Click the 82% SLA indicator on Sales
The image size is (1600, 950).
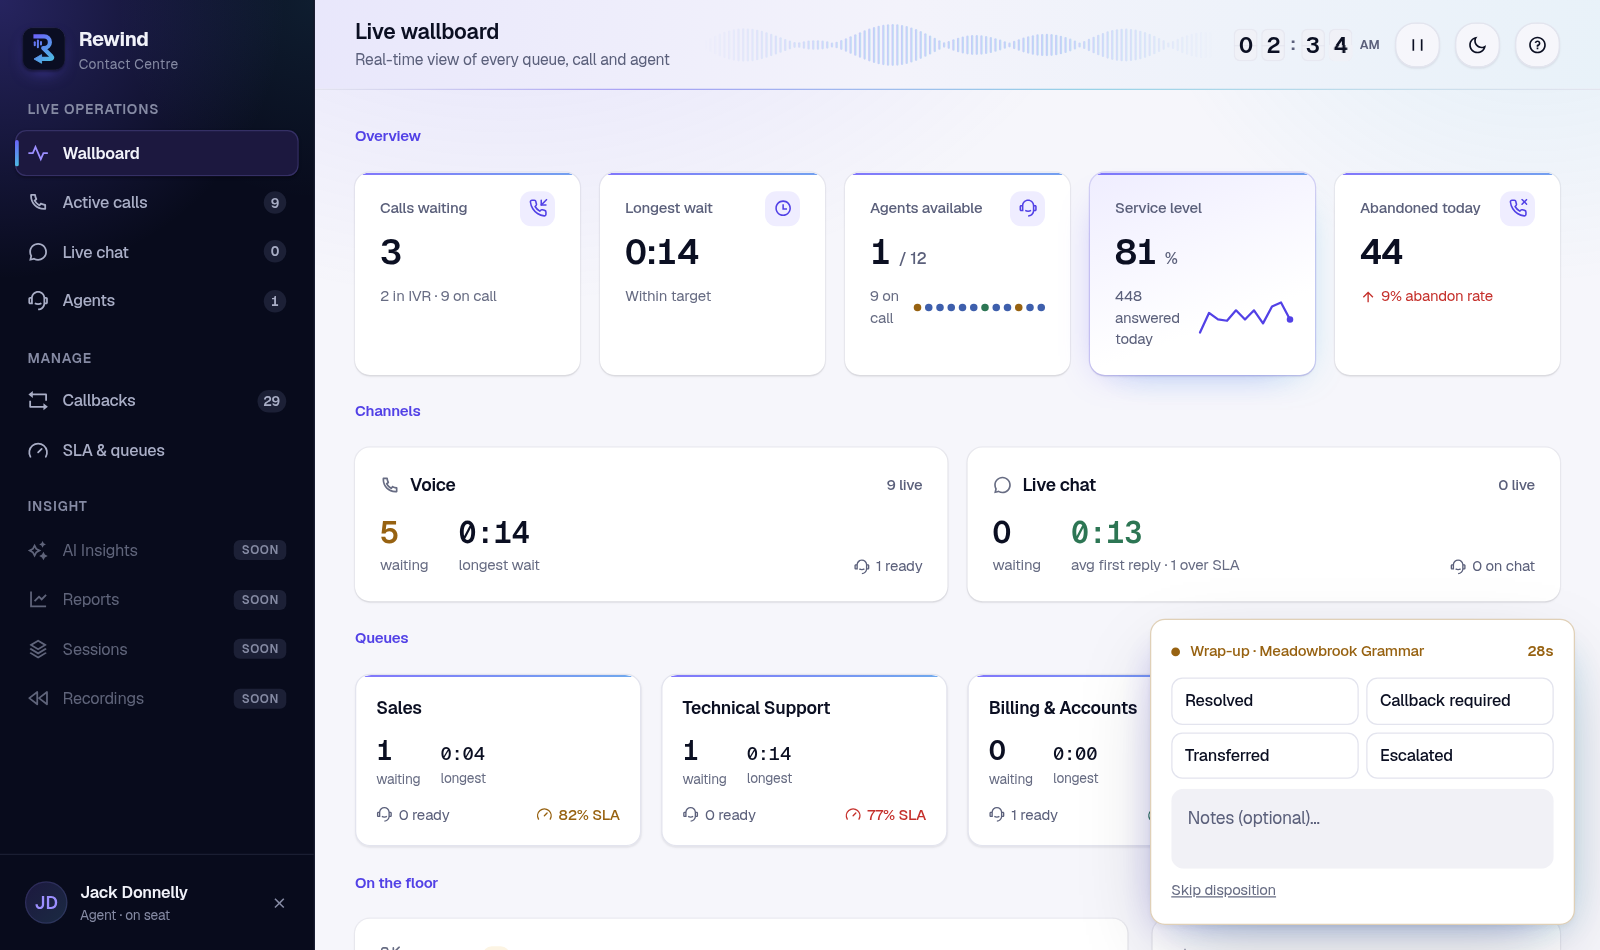point(578,815)
